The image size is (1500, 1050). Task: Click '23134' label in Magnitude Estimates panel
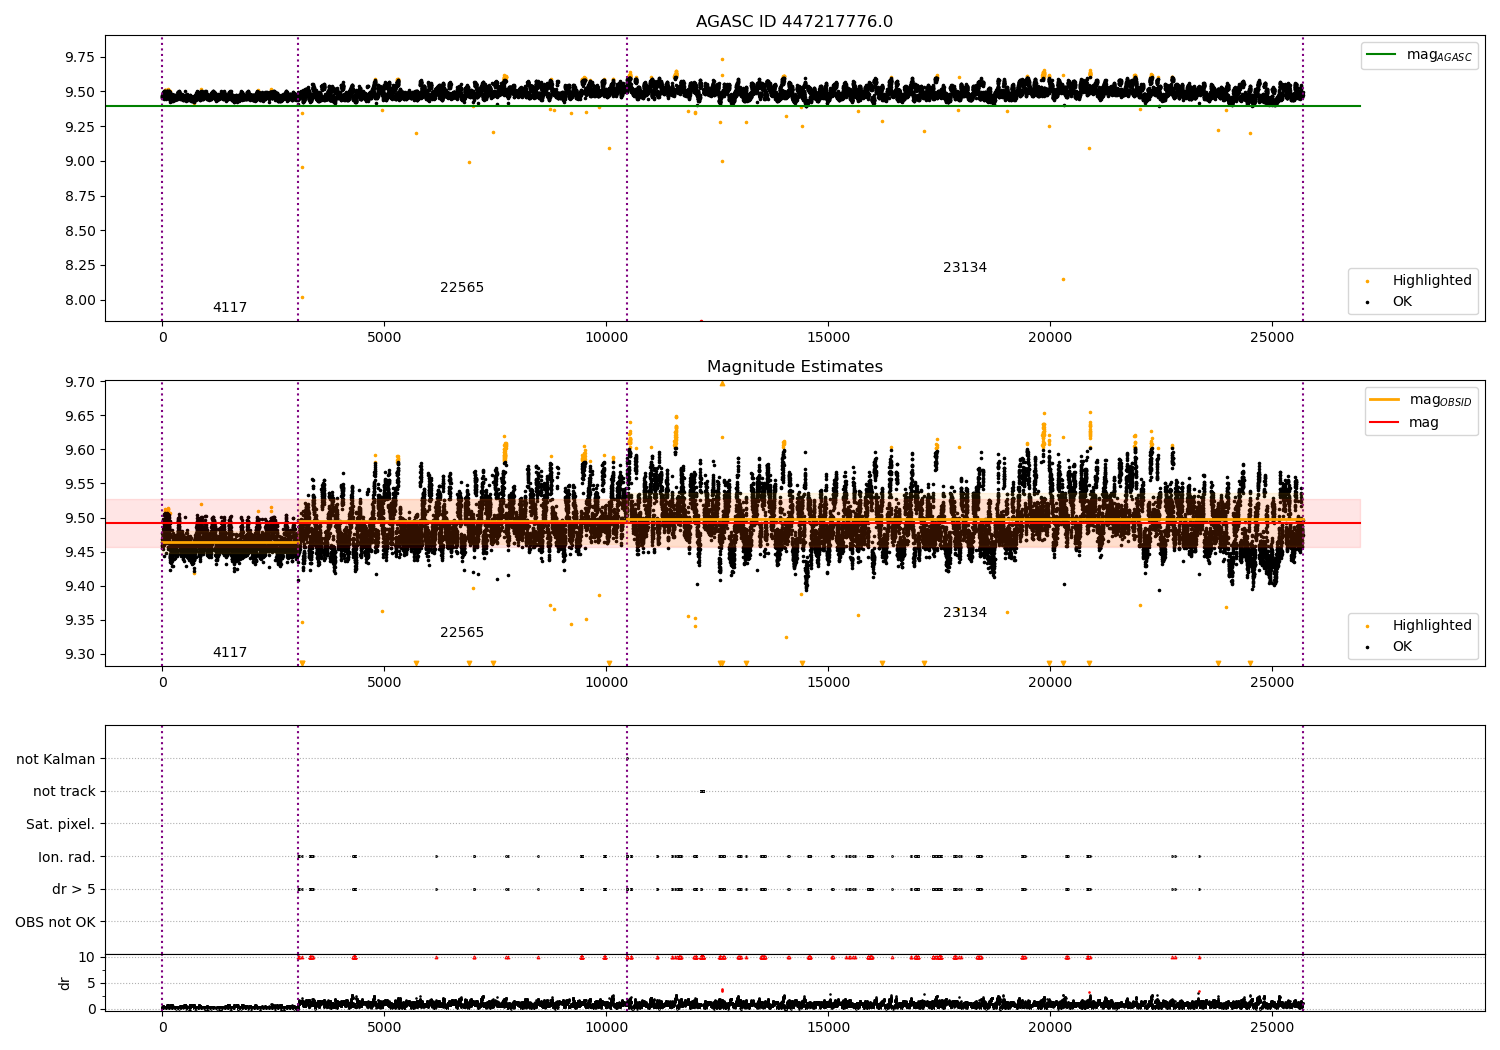[x=965, y=613]
